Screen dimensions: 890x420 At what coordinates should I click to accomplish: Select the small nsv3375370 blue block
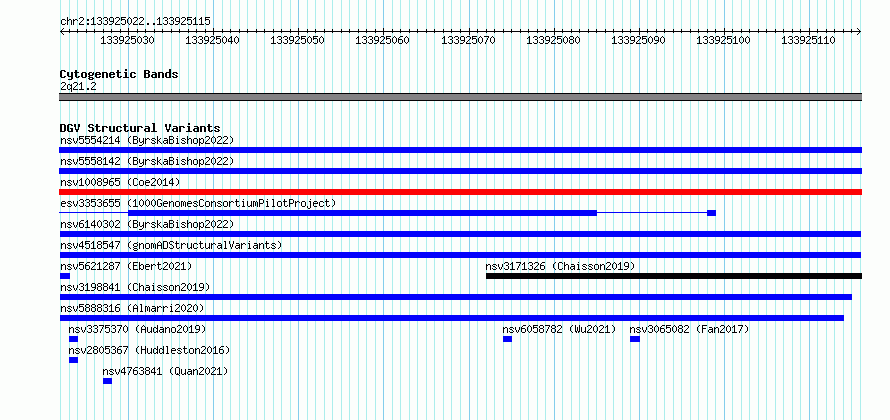pyautogui.click(x=73, y=339)
